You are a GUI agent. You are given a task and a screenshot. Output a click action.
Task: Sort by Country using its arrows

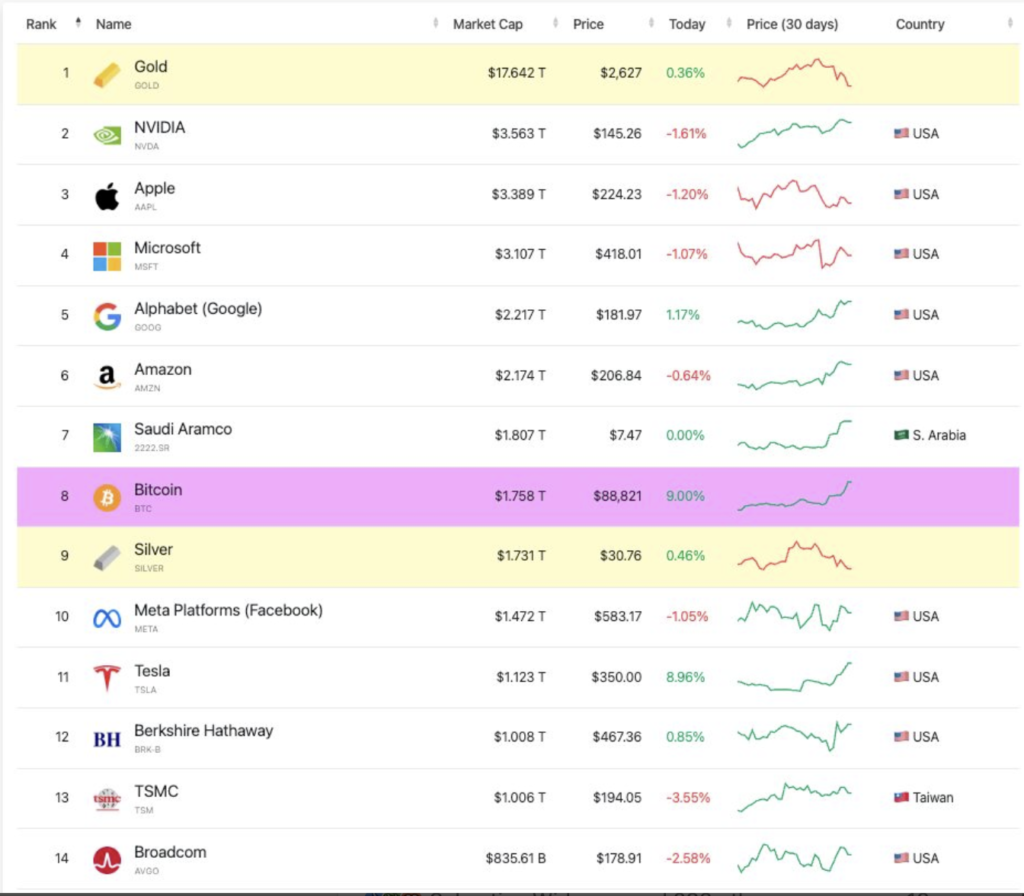pos(1010,24)
